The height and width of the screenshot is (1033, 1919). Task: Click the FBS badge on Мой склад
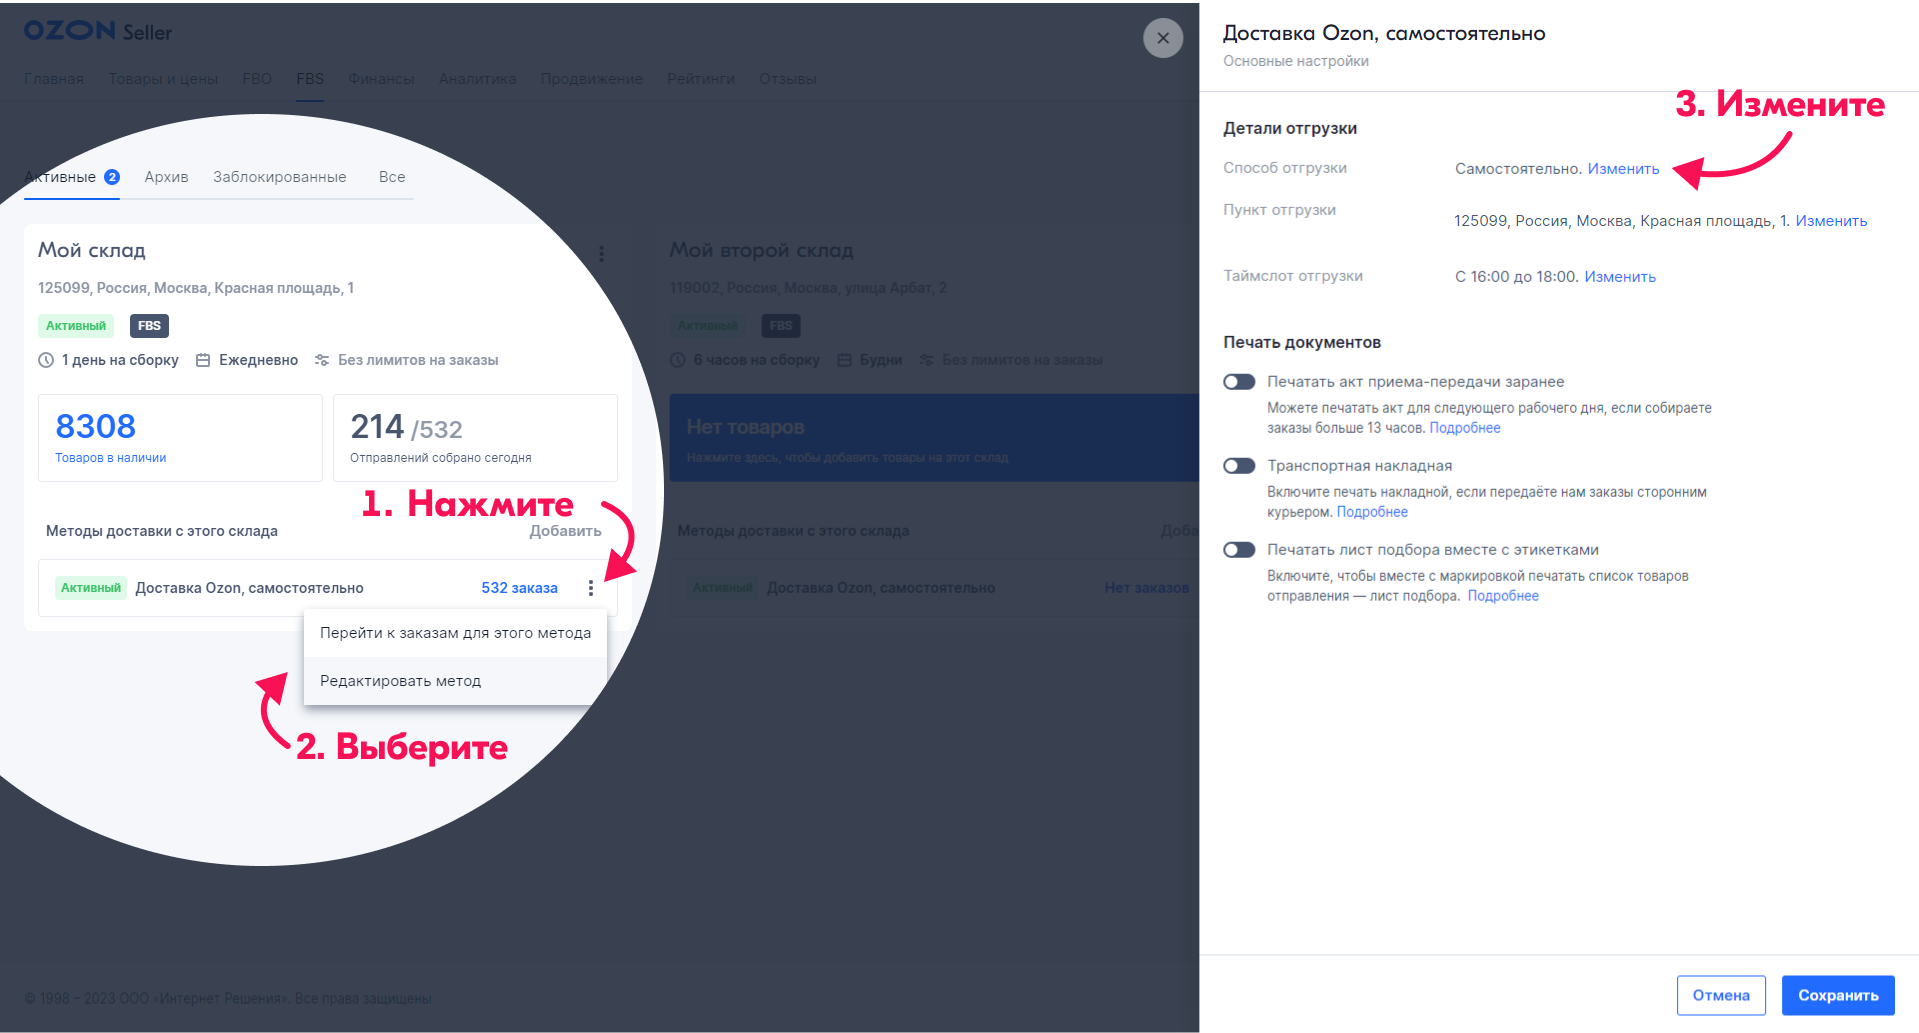[x=149, y=326]
